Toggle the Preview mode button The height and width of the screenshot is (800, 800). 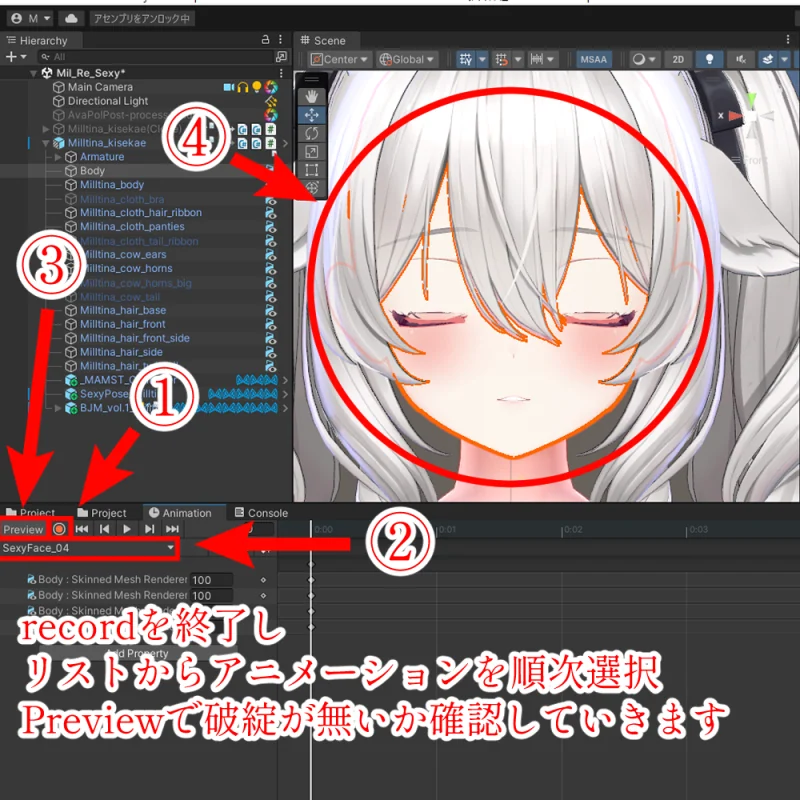(23, 529)
